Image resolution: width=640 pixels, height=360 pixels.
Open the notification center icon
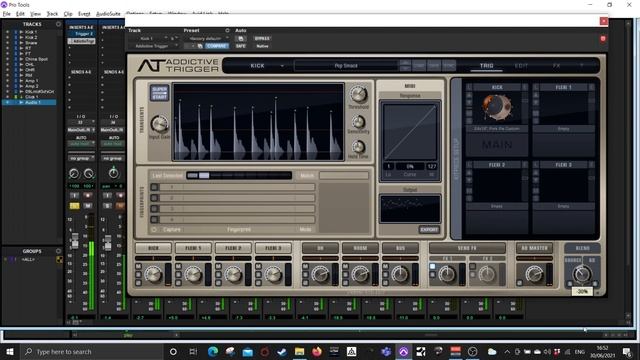coord(627,351)
